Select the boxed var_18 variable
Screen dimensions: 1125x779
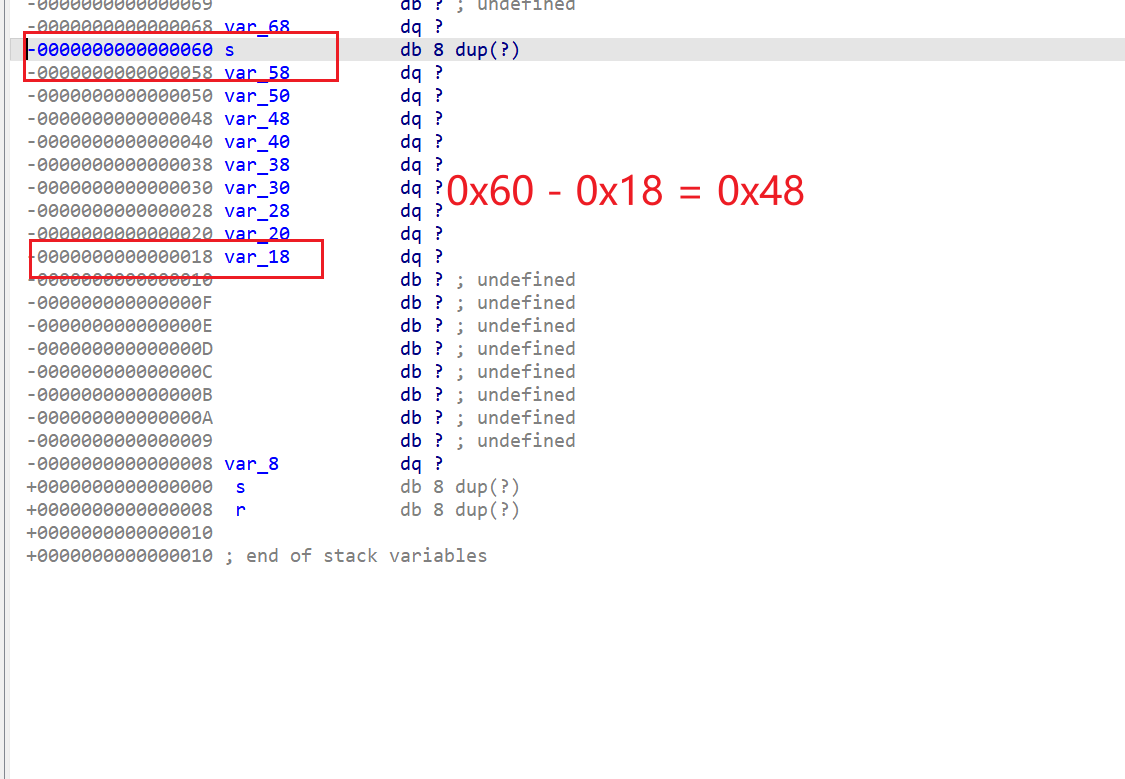pyautogui.click(x=257, y=257)
